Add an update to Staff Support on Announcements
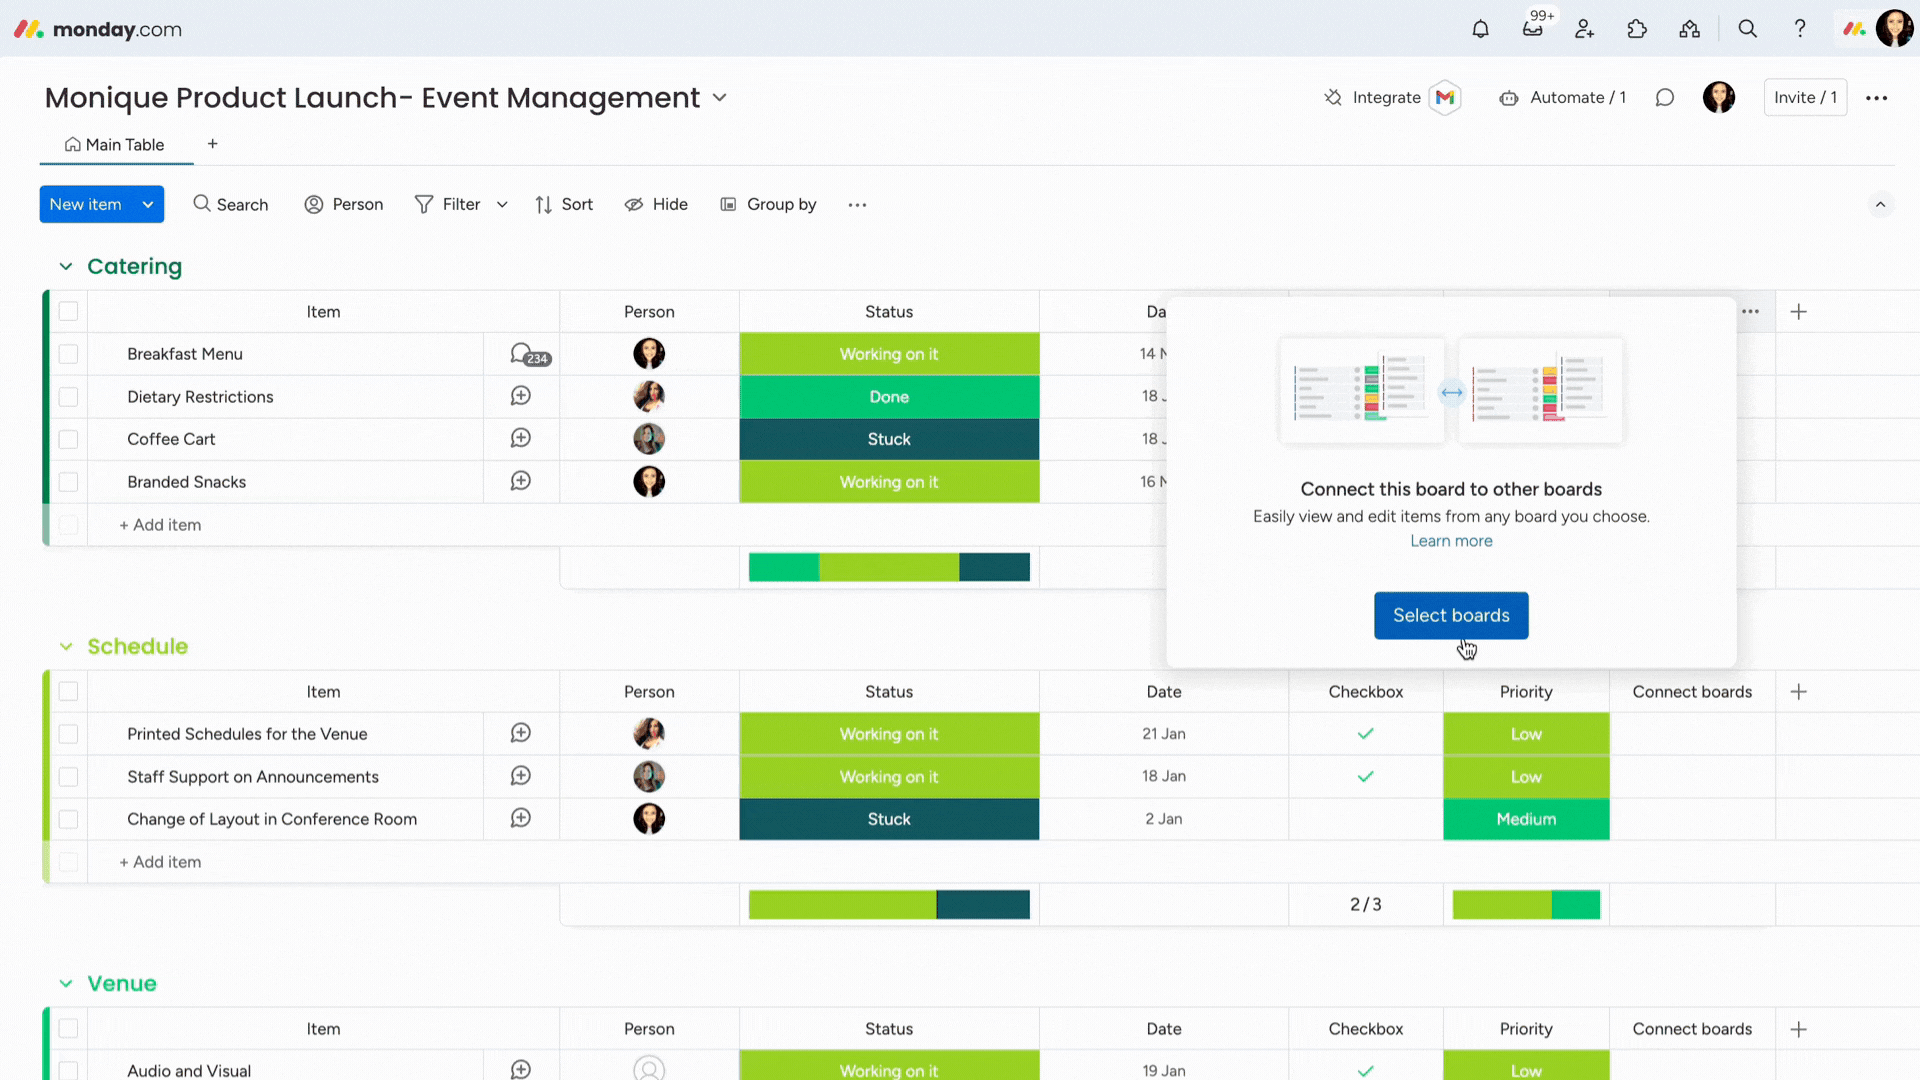The height and width of the screenshot is (1080, 1920). point(521,776)
